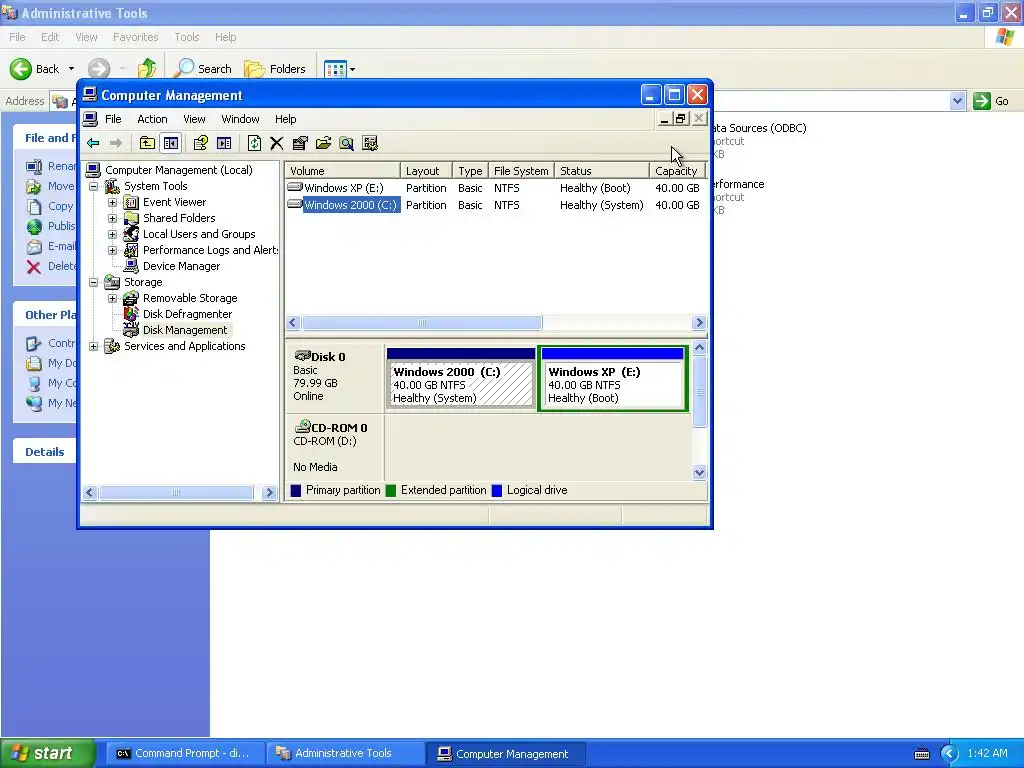Click the Back button in Administrative Tools
Screen dimensions: 1024x768
(x=35, y=69)
